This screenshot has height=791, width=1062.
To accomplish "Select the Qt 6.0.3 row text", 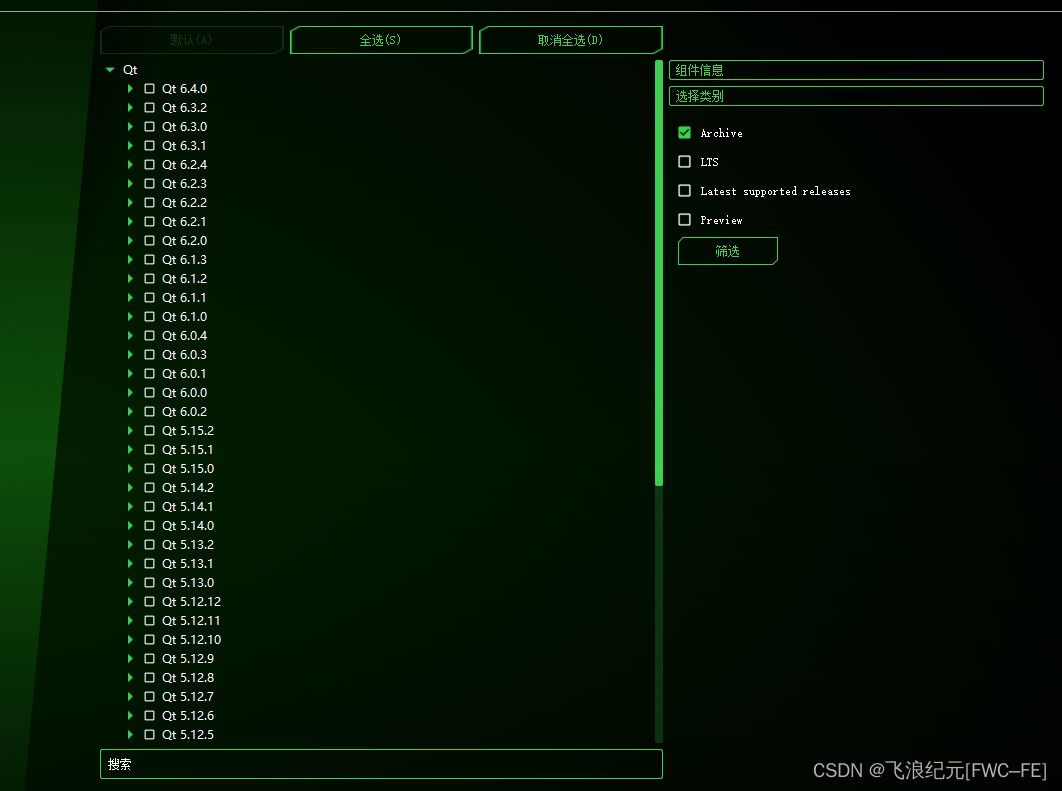I will pyautogui.click(x=184, y=354).
